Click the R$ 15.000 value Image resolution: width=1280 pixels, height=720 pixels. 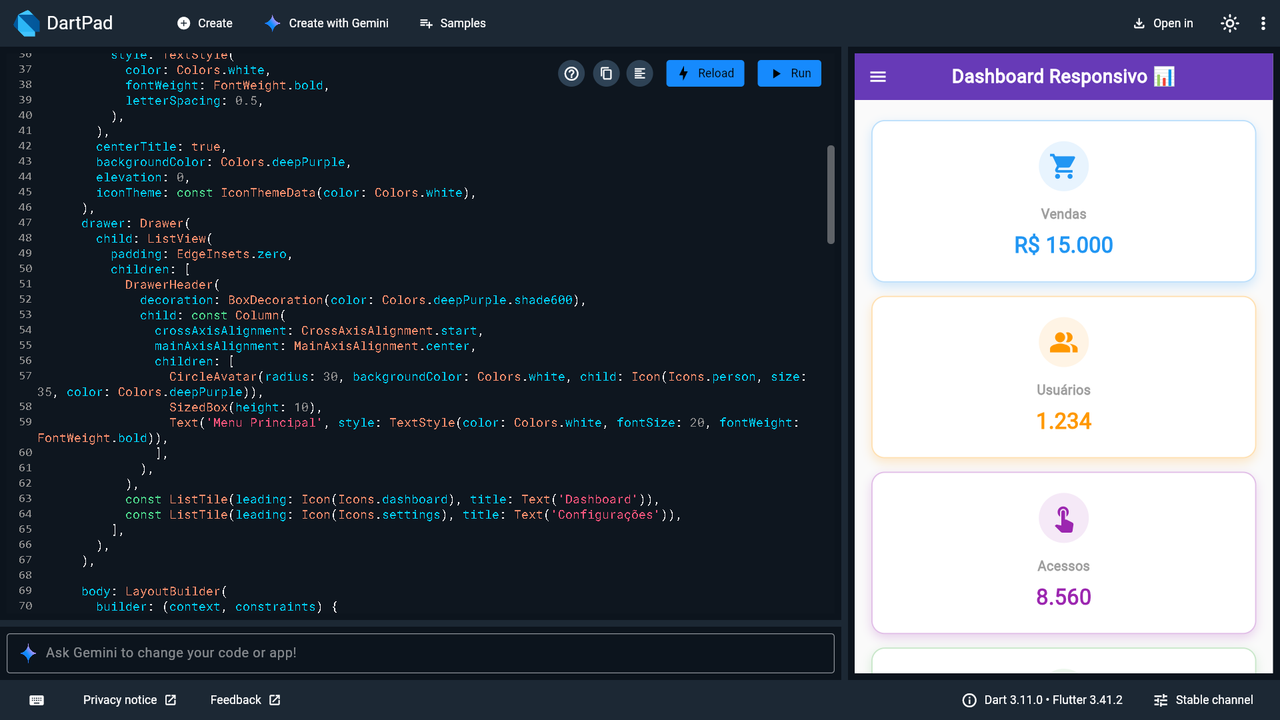[x=1063, y=245]
